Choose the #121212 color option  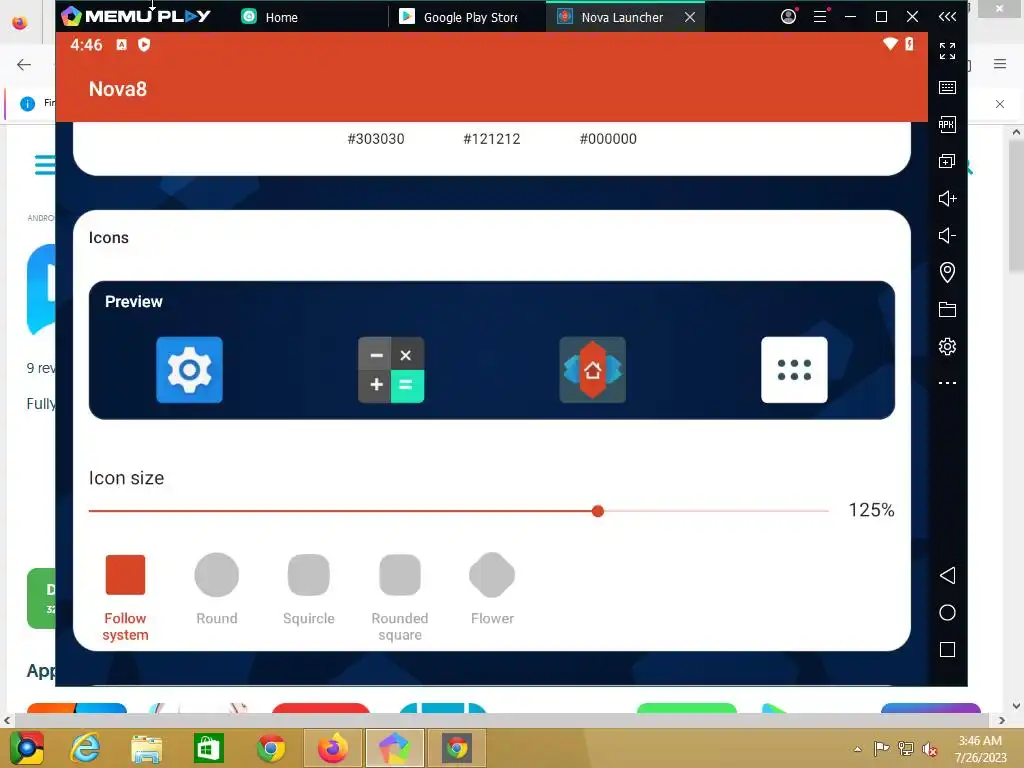click(492, 139)
